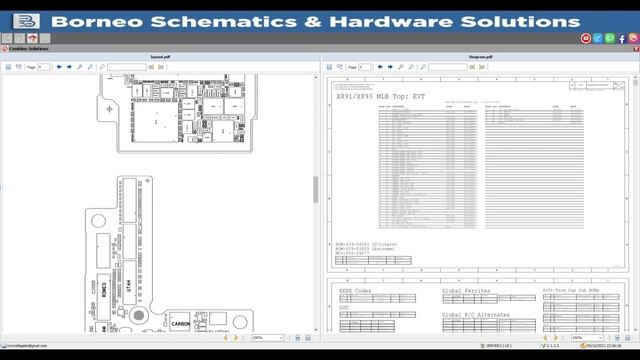Viewport: 640px width, 360px height.
Task: Find previous search result in diagram.pdf
Action: [x=472, y=67]
